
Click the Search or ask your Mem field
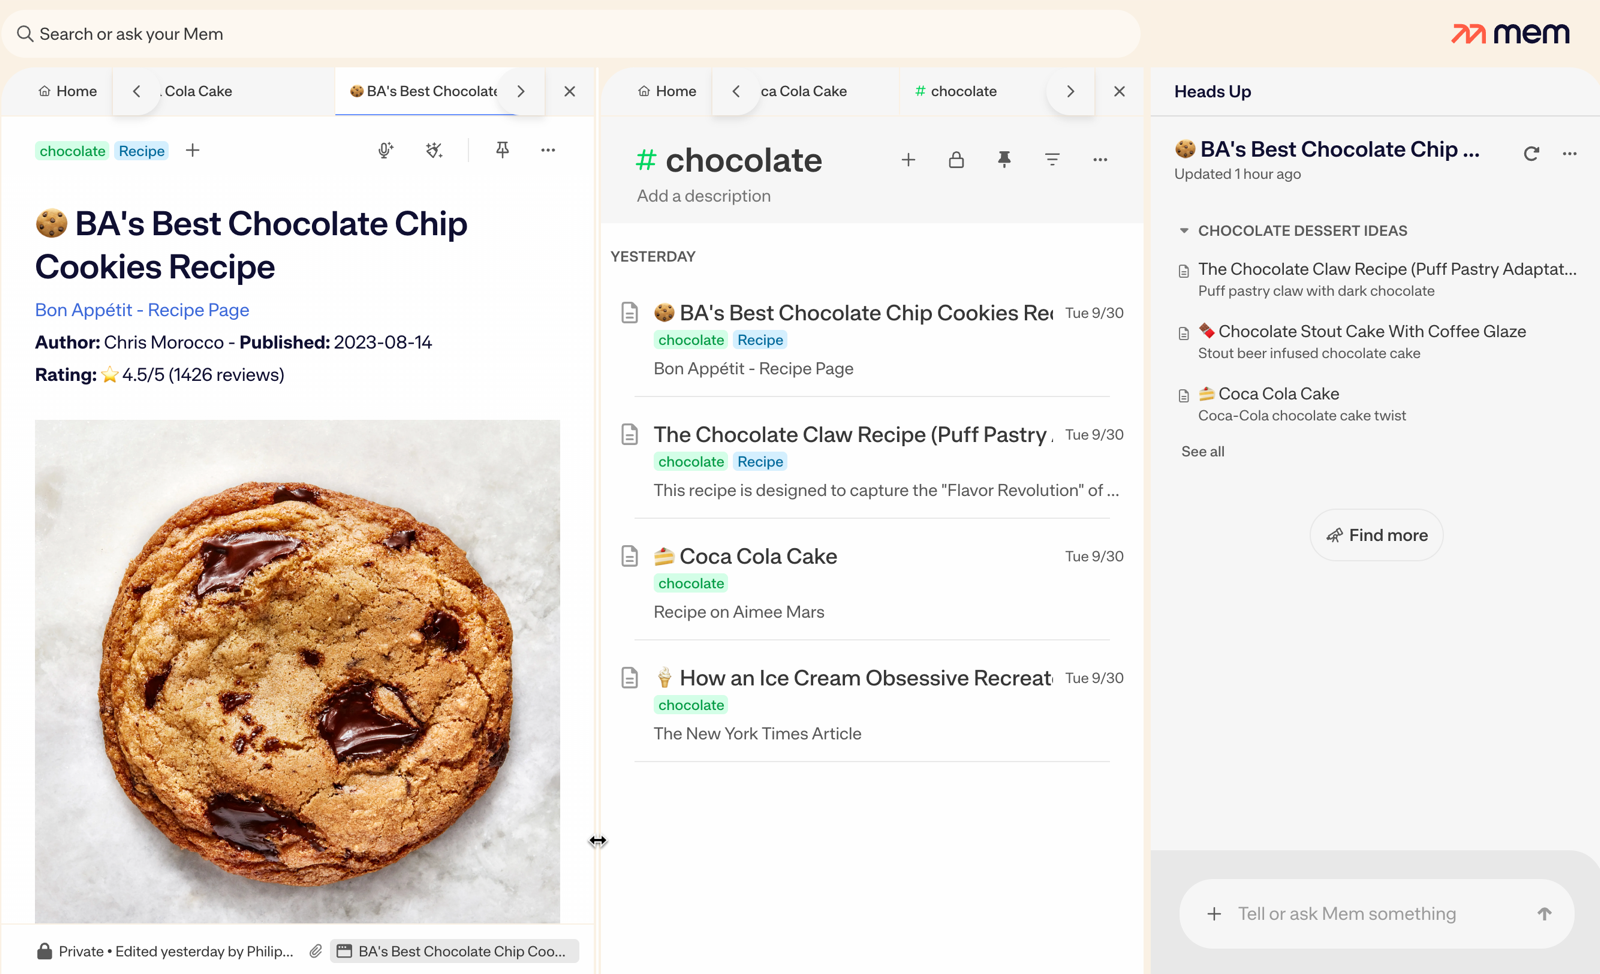tap(570, 34)
